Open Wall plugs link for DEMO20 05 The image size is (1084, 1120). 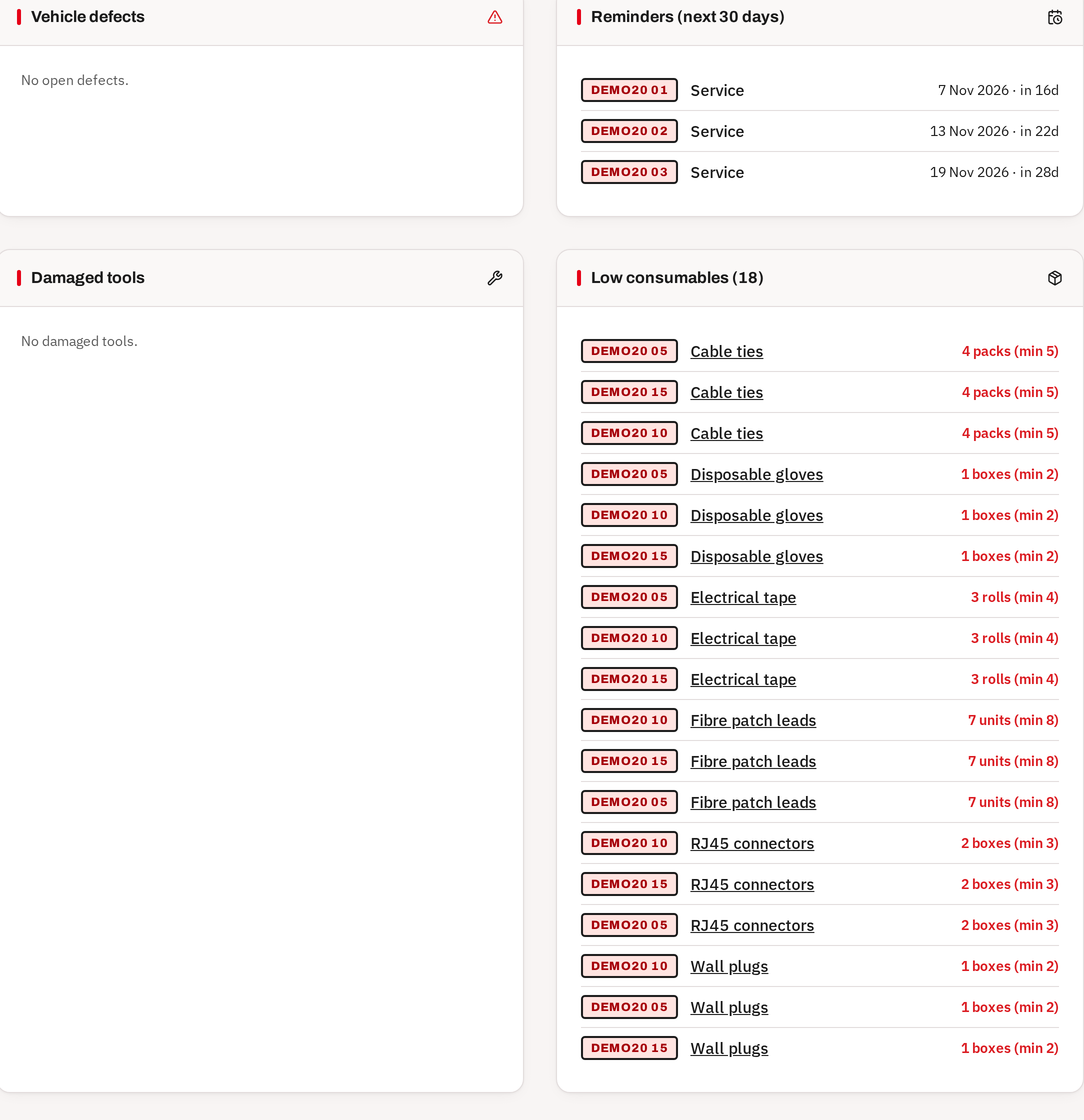[729, 1007]
